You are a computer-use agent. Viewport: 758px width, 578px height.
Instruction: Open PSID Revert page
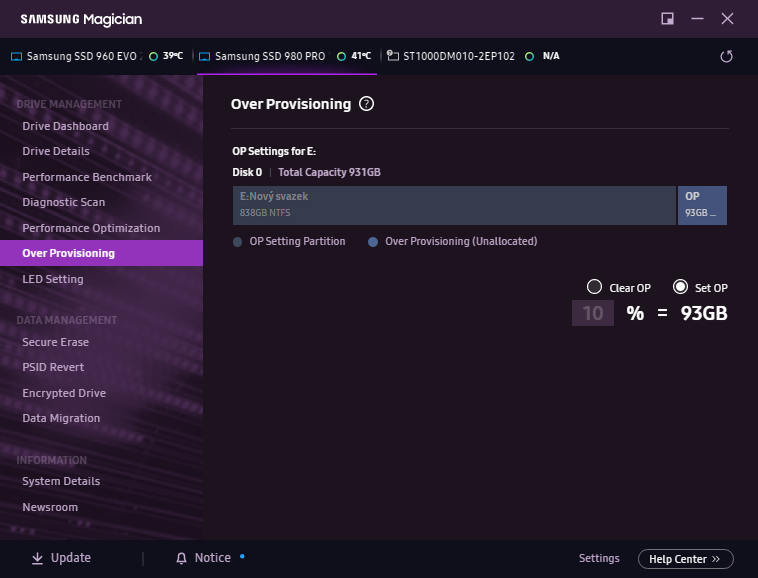[x=53, y=367]
